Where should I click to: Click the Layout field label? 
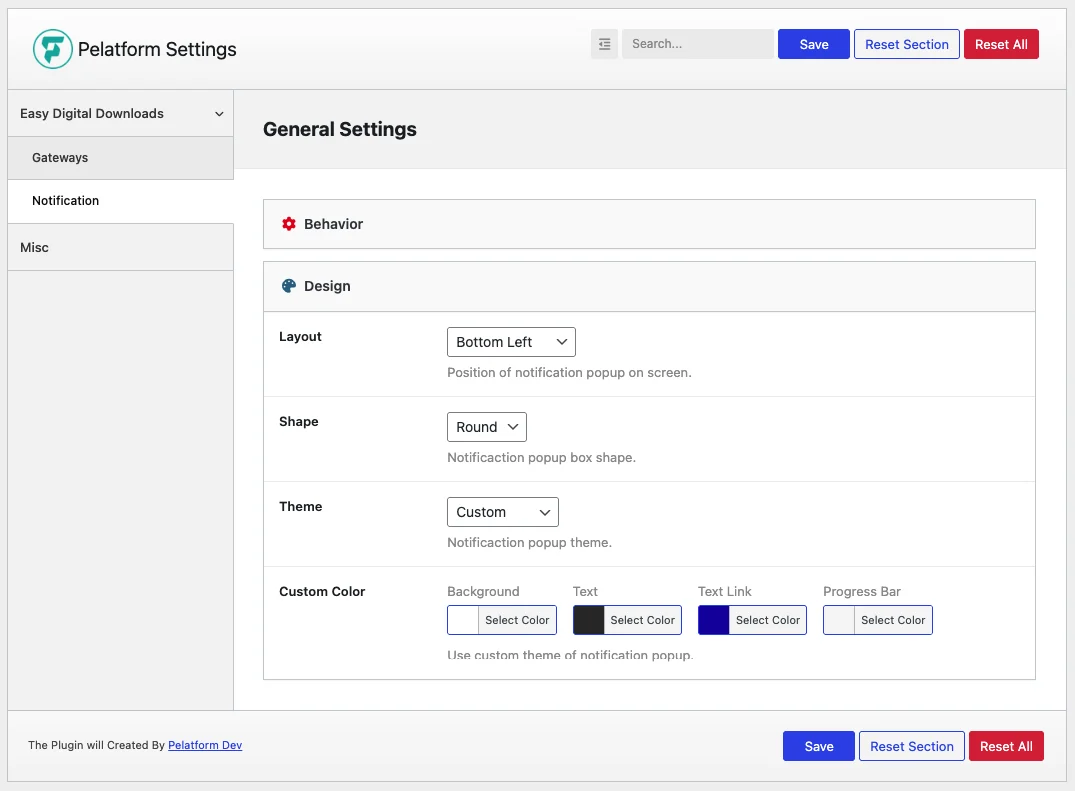pos(300,337)
